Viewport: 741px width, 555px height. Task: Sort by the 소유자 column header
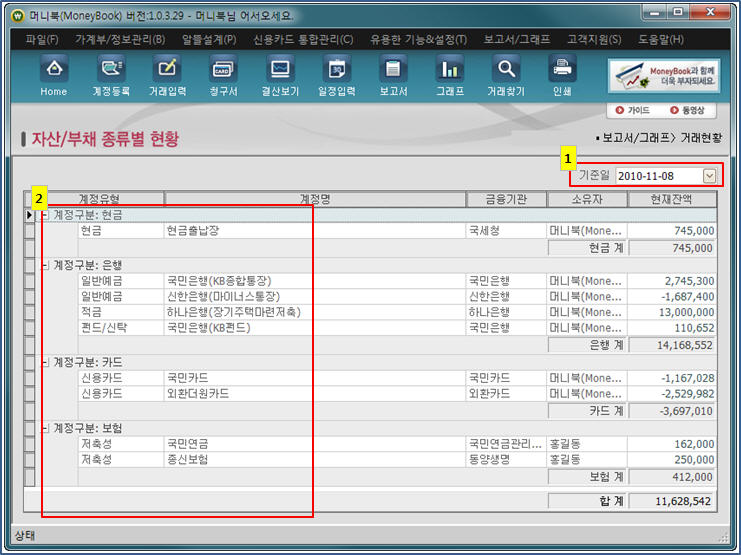(587, 199)
